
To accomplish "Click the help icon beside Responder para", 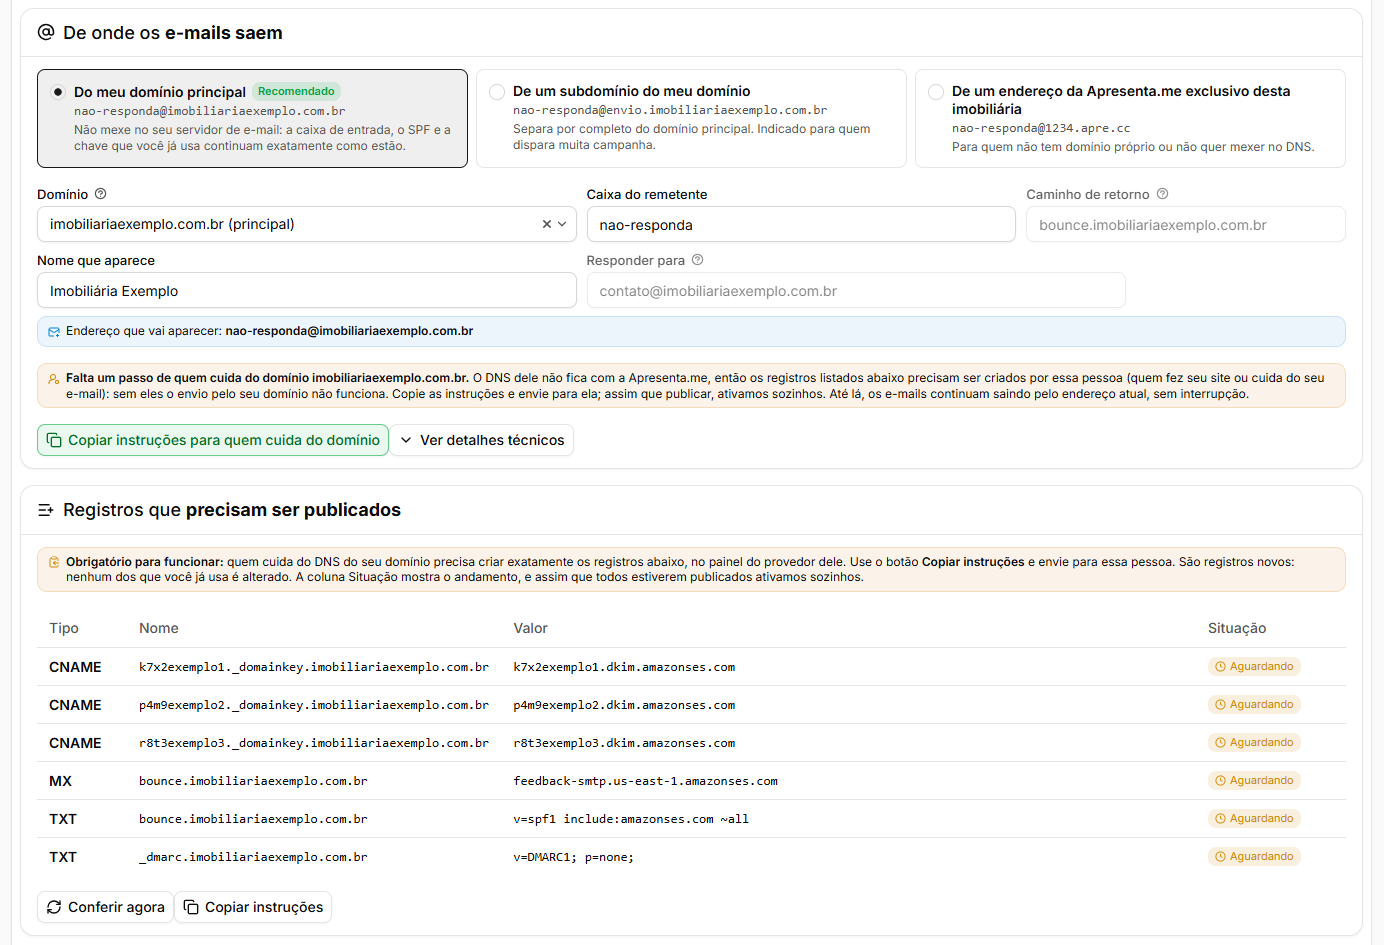I will pos(698,260).
